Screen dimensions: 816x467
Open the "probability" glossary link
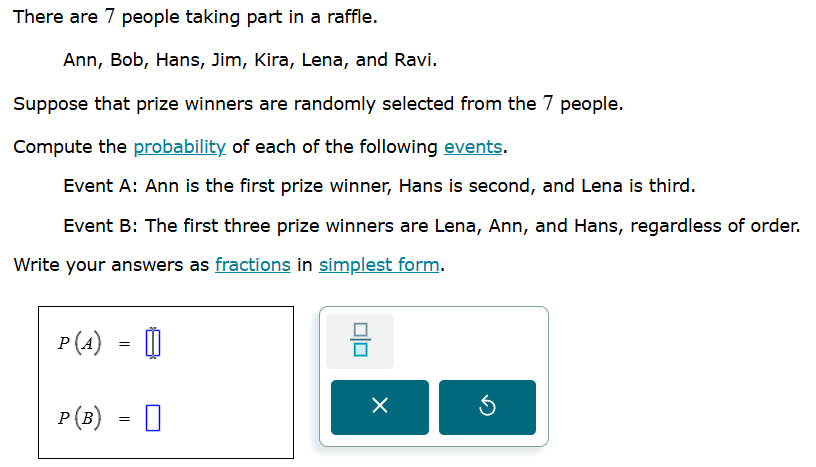pos(180,147)
